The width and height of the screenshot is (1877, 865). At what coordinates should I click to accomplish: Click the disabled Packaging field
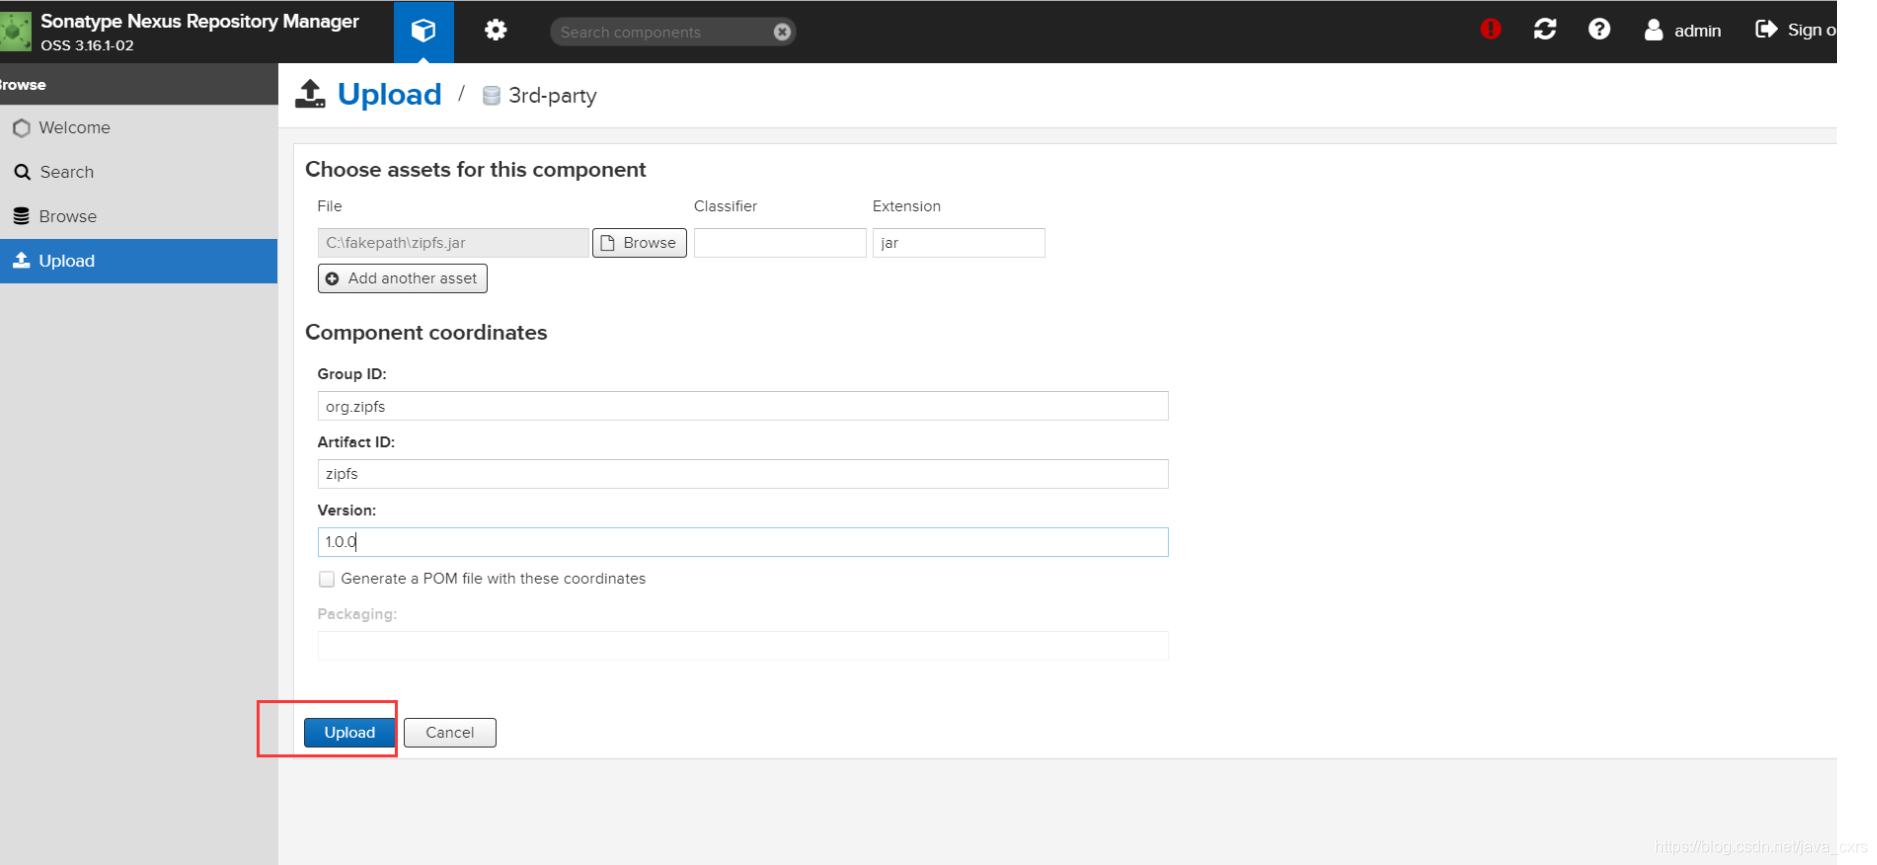click(743, 646)
